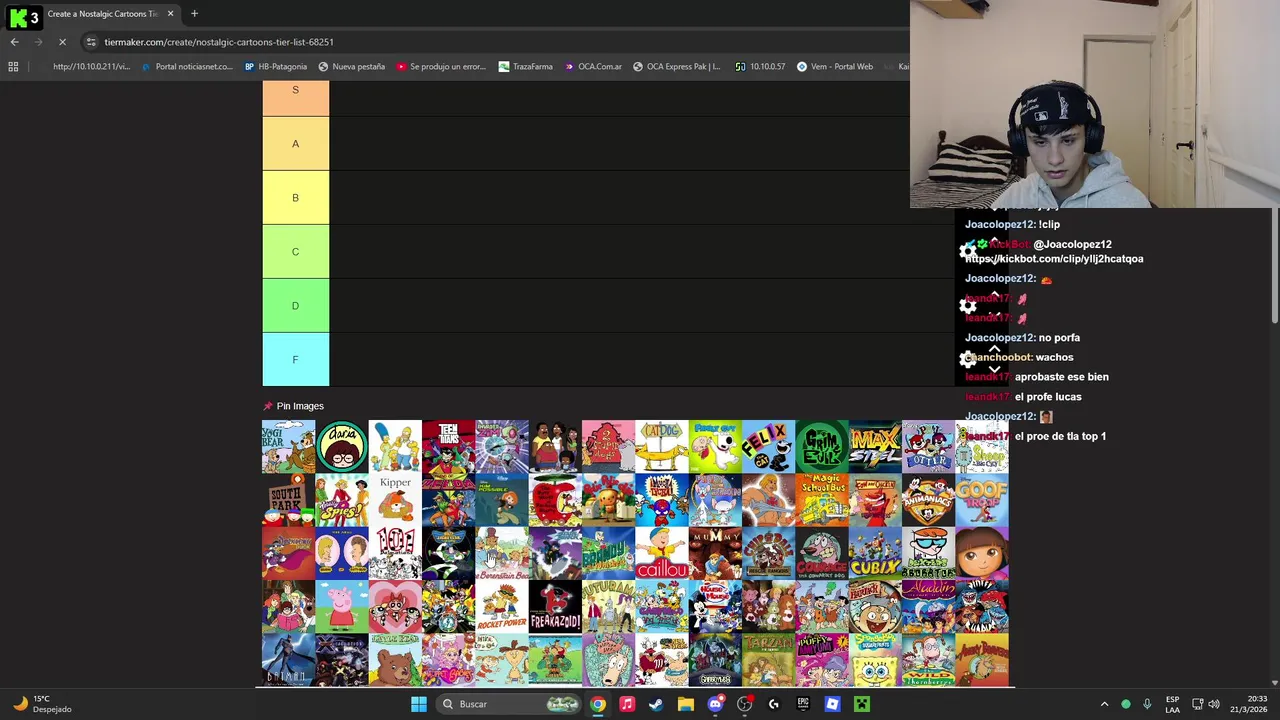Click the orange S tier label
This screenshot has width=1280, height=720.
coord(295,99)
